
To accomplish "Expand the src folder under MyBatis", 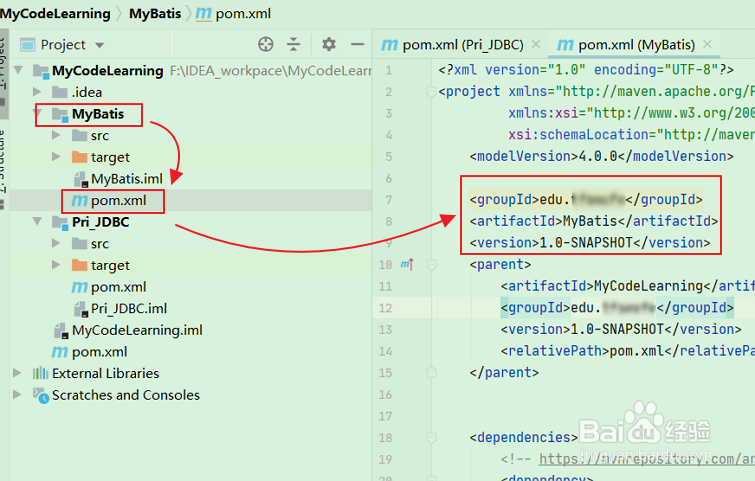I will coord(56,135).
